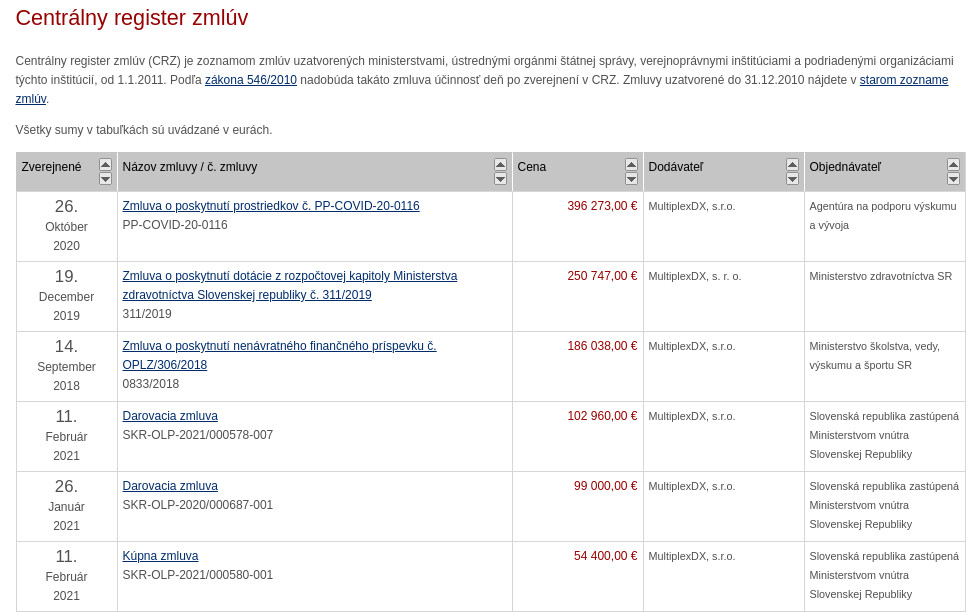Sort Zverejnené column ascending with up arrow
The height and width of the screenshot is (612, 974).
[105, 164]
